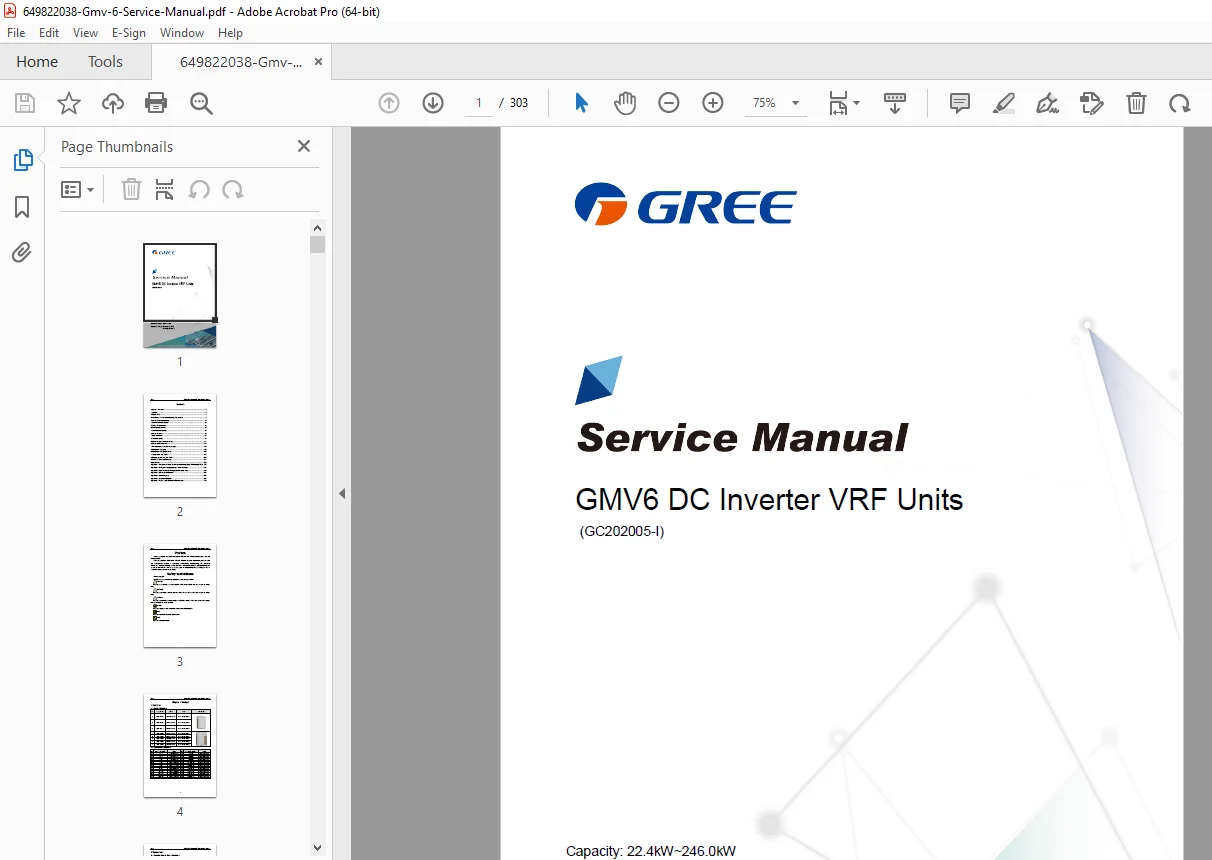The image size is (1212, 860).
Task: Click the Delete page trash icon in toolbar
Action: coord(1136,103)
